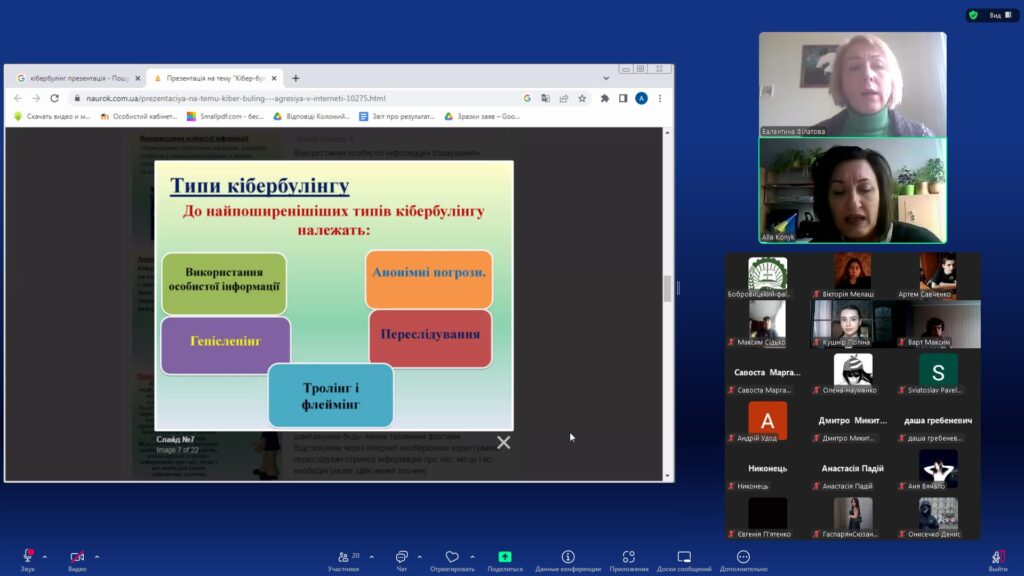
Task: Toggle Chrome side panel icon
Action: click(x=623, y=98)
